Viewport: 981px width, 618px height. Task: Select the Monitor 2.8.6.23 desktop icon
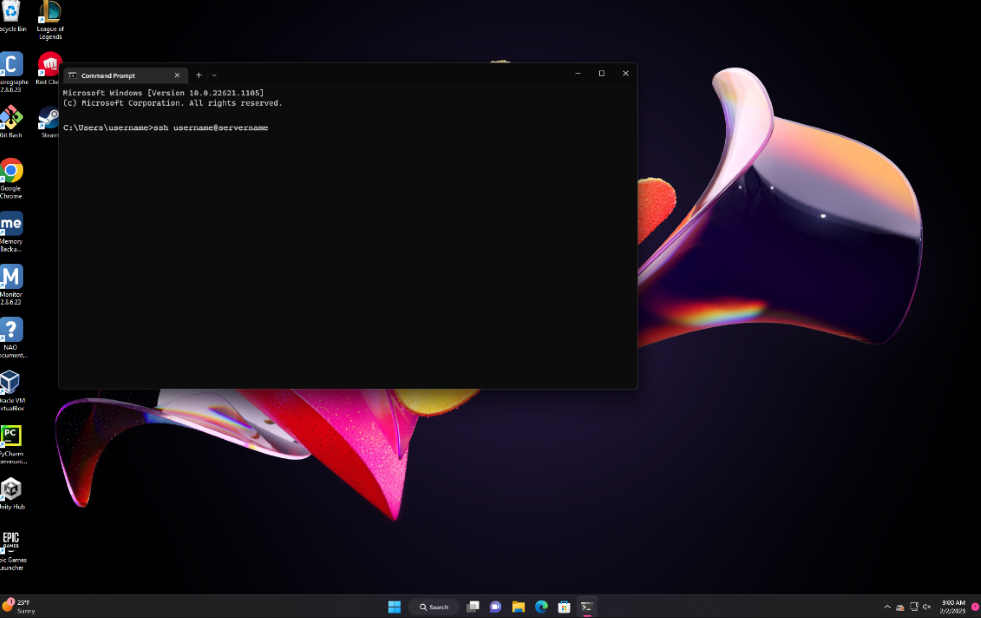coord(11,285)
